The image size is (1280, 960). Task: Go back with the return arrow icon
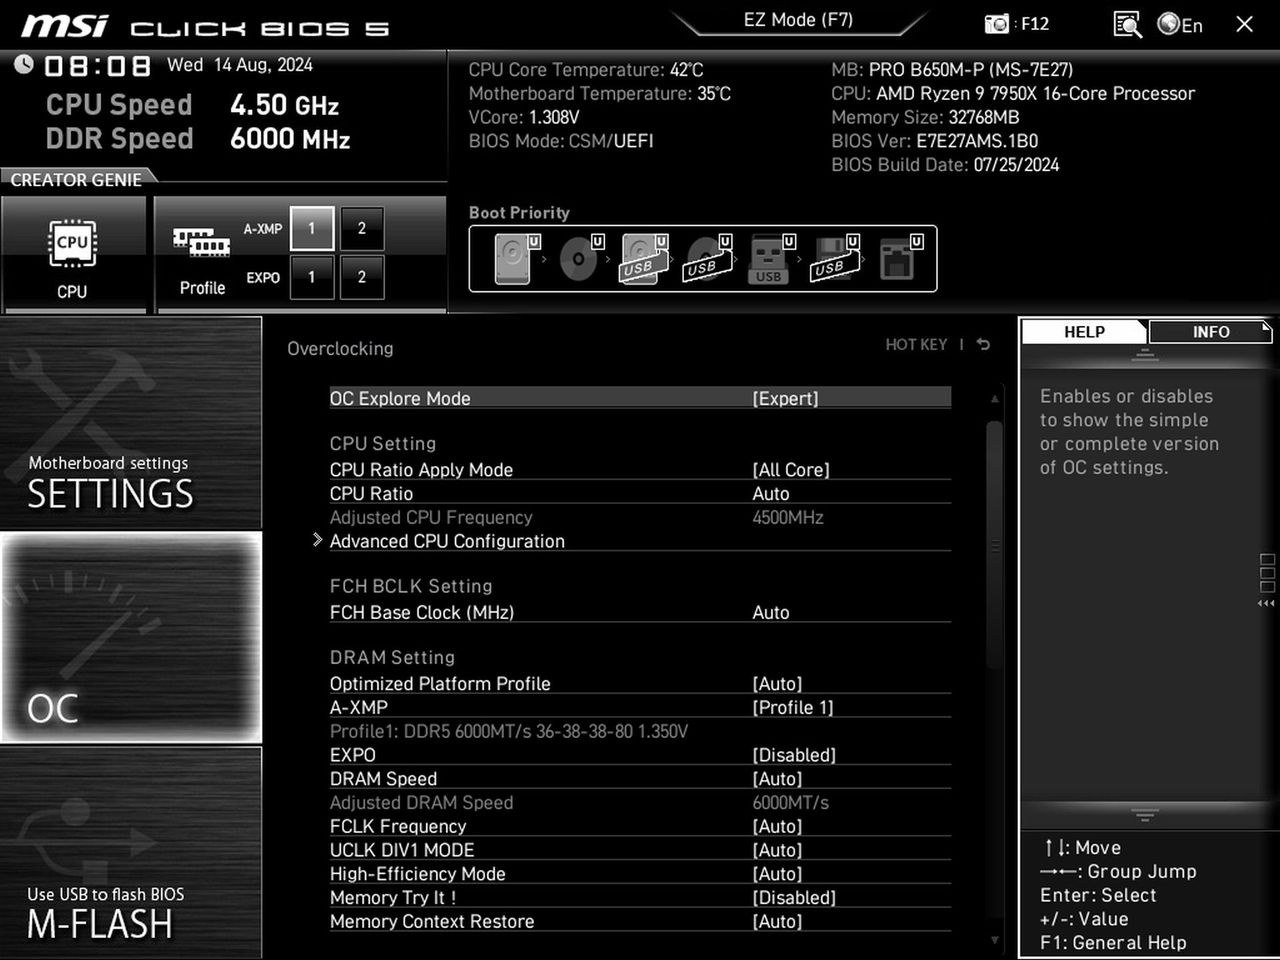click(x=983, y=344)
